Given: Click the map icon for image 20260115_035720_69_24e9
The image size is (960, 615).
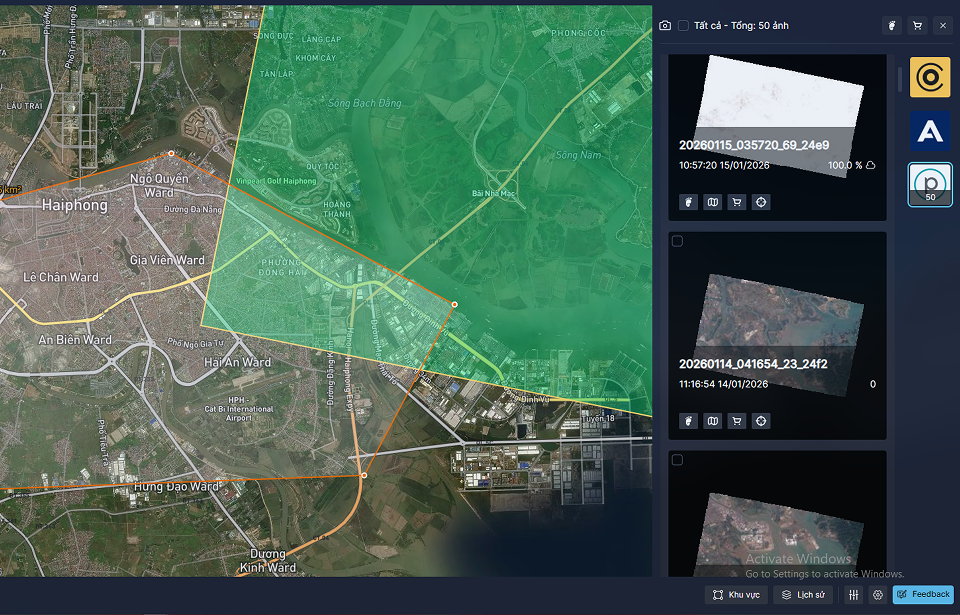Looking at the screenshot, I should (712, 202).
